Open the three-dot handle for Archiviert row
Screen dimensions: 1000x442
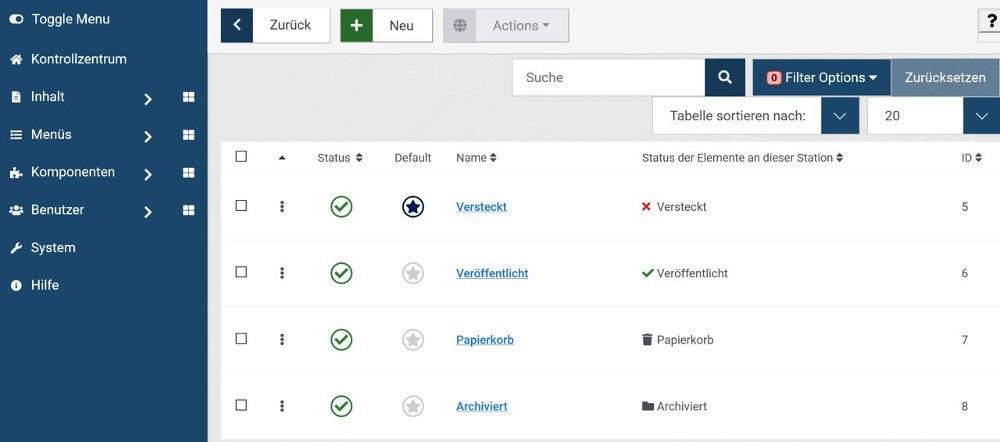(x=282, y=406)
